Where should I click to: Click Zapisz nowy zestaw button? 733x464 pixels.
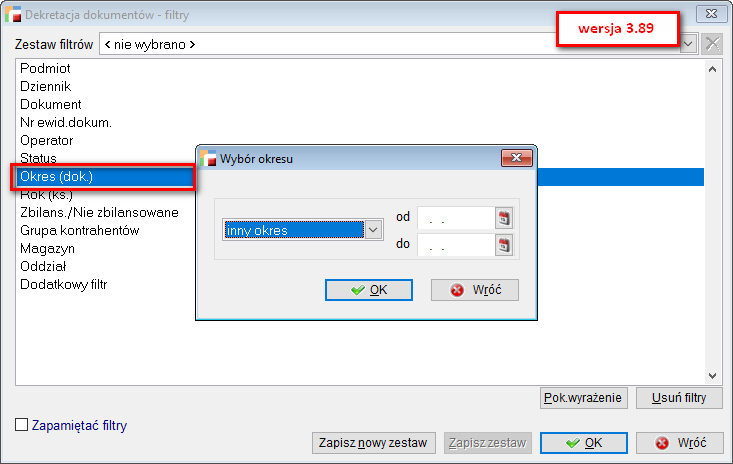pyautogui.click(x=373, y=443)
